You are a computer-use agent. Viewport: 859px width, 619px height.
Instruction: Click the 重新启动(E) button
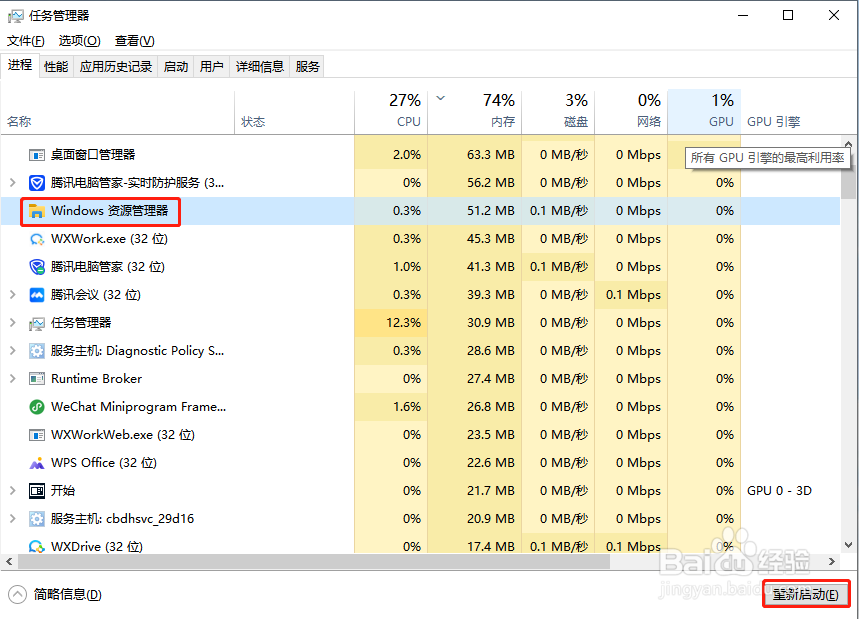click(x=806, y=593)
